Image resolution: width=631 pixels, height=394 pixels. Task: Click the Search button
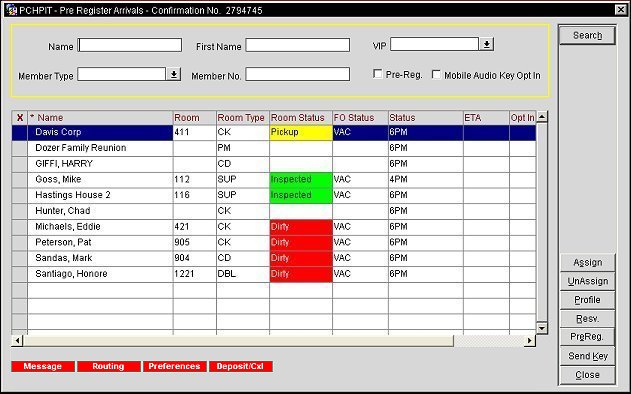point(587,35)
